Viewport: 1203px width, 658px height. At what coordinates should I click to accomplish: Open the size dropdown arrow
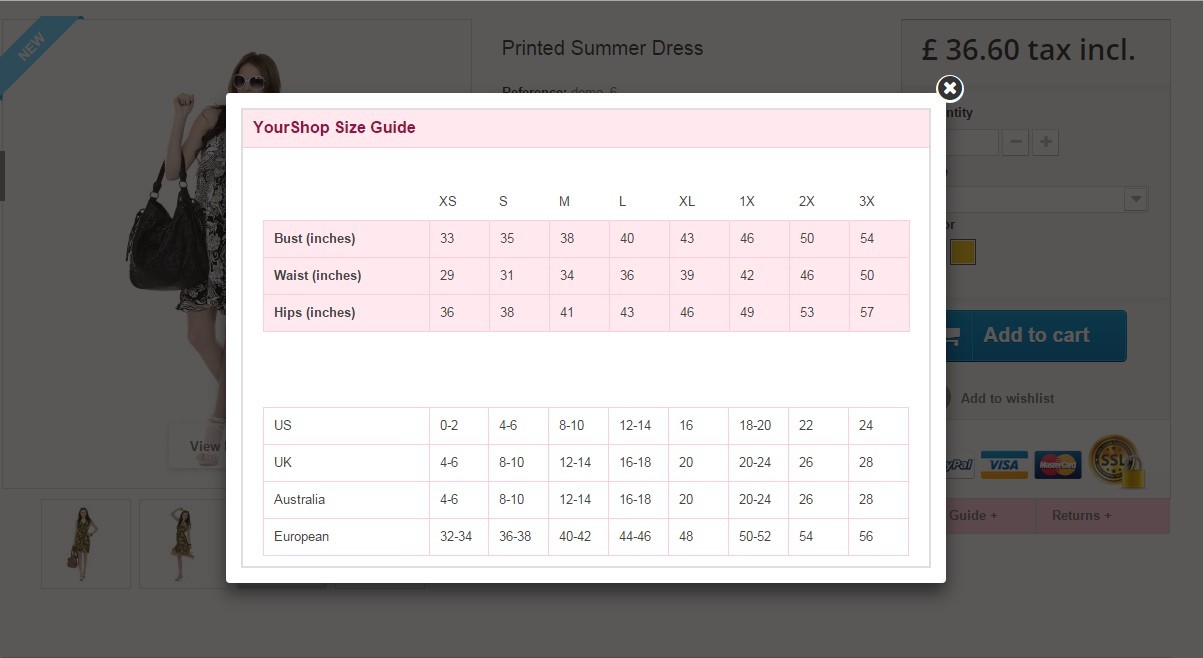(x=1135, y=199)
